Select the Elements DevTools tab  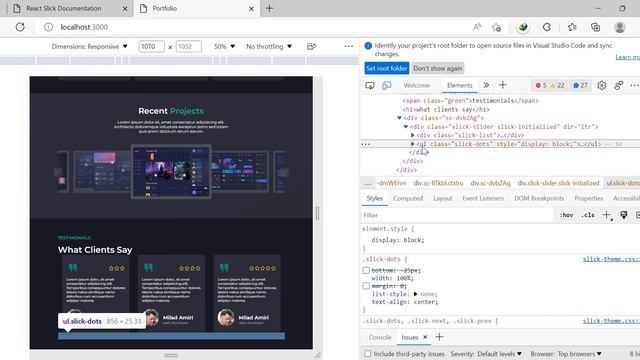click(x=460, y=85)
